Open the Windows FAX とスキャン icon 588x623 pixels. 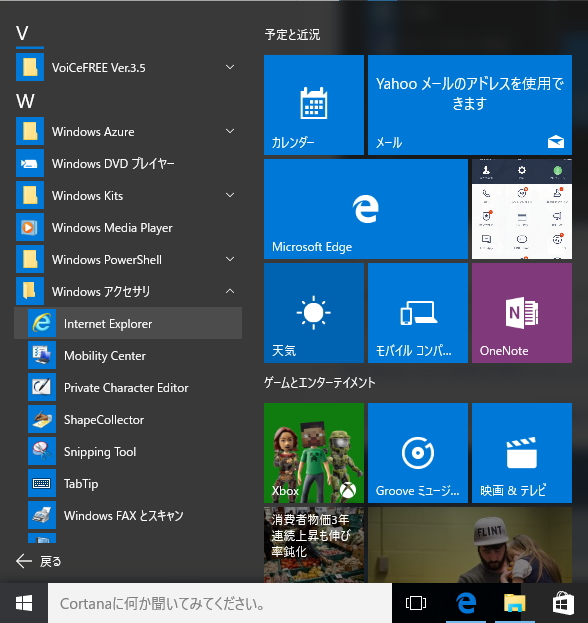point(42,515)
